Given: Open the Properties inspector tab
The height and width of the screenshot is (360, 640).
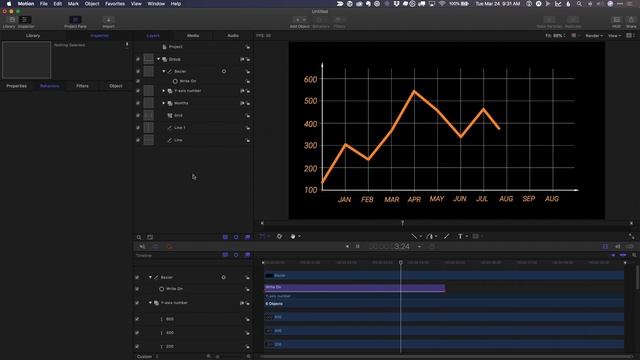Looking at the screenshot, I should coord(17,86).
